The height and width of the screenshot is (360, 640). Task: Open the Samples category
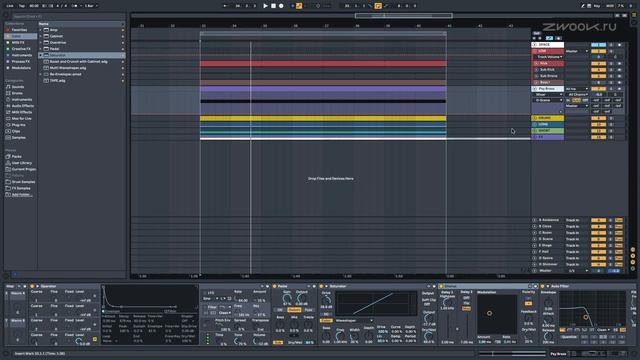tap(18, 138)
